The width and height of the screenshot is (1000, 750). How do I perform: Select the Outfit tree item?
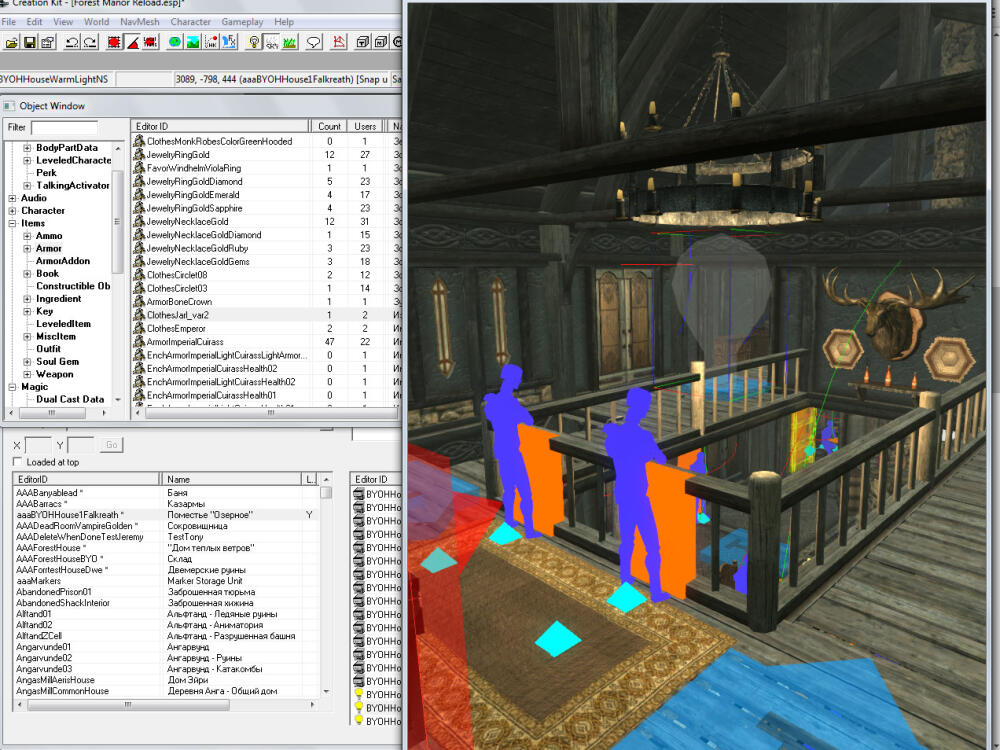[48, 349]
